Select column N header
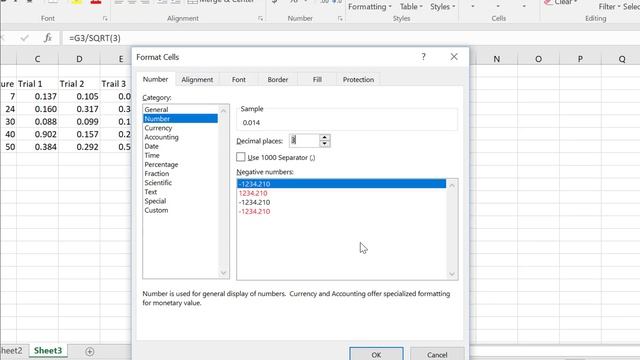 click(x=497, y=59)
